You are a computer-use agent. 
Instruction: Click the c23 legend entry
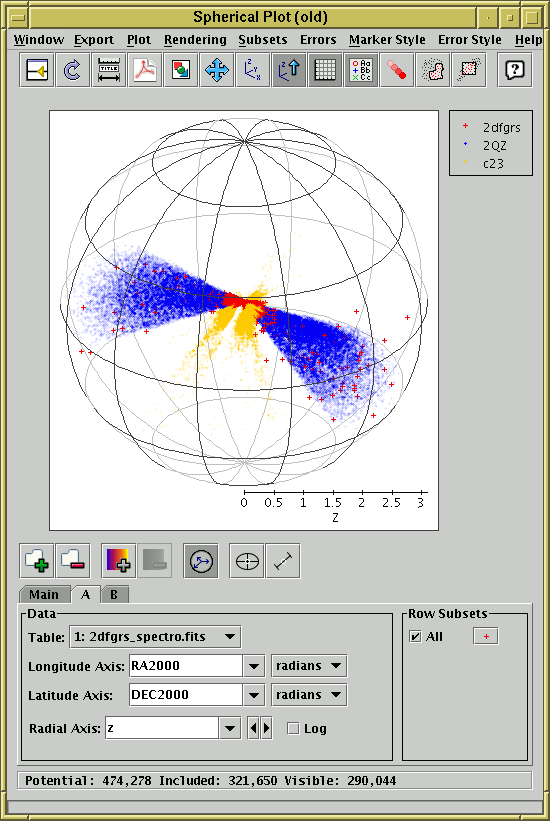pos(483,163)
